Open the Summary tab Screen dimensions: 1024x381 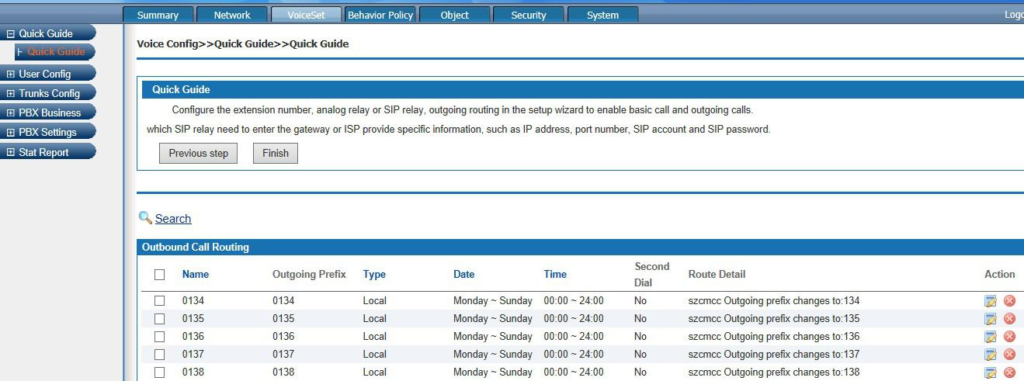157,15
